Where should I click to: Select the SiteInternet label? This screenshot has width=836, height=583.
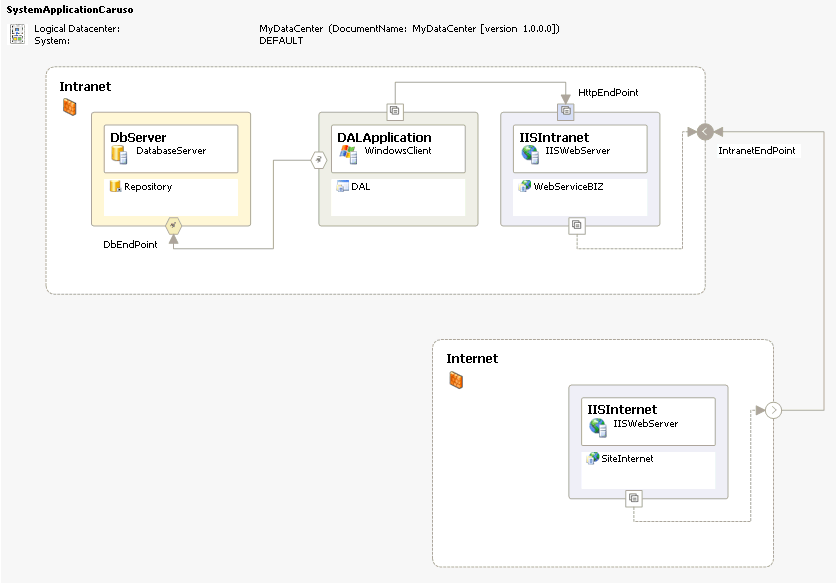[627, 459]
